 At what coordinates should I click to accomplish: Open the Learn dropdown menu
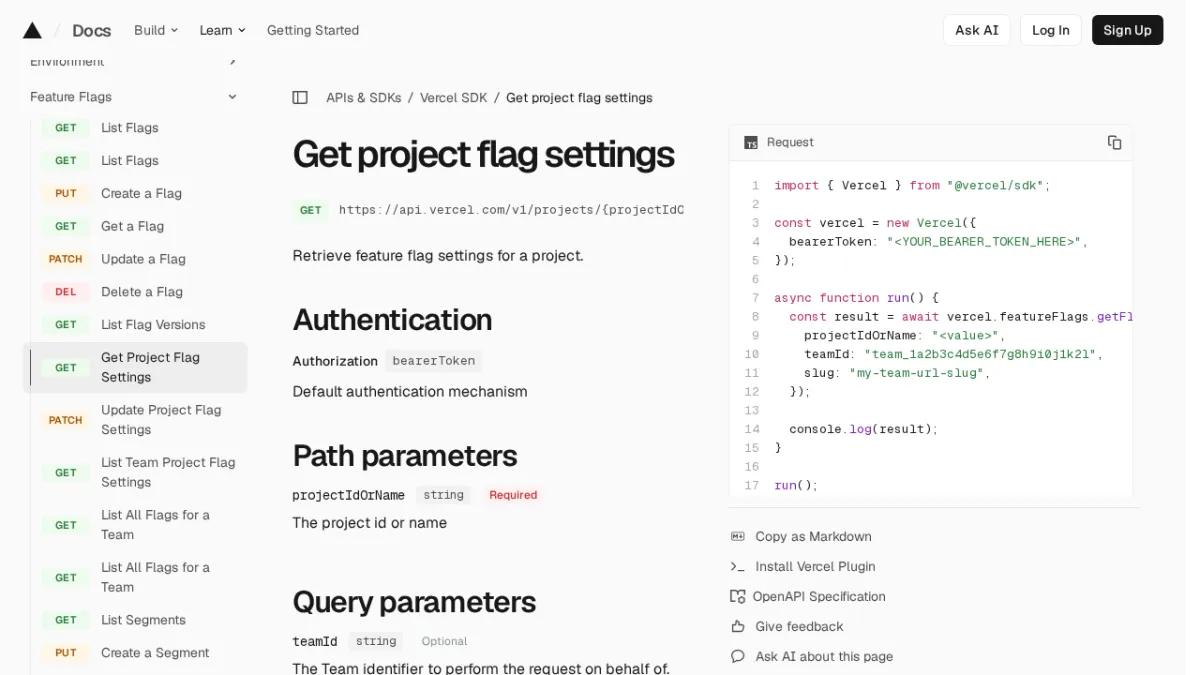click(x=222, y=30)
